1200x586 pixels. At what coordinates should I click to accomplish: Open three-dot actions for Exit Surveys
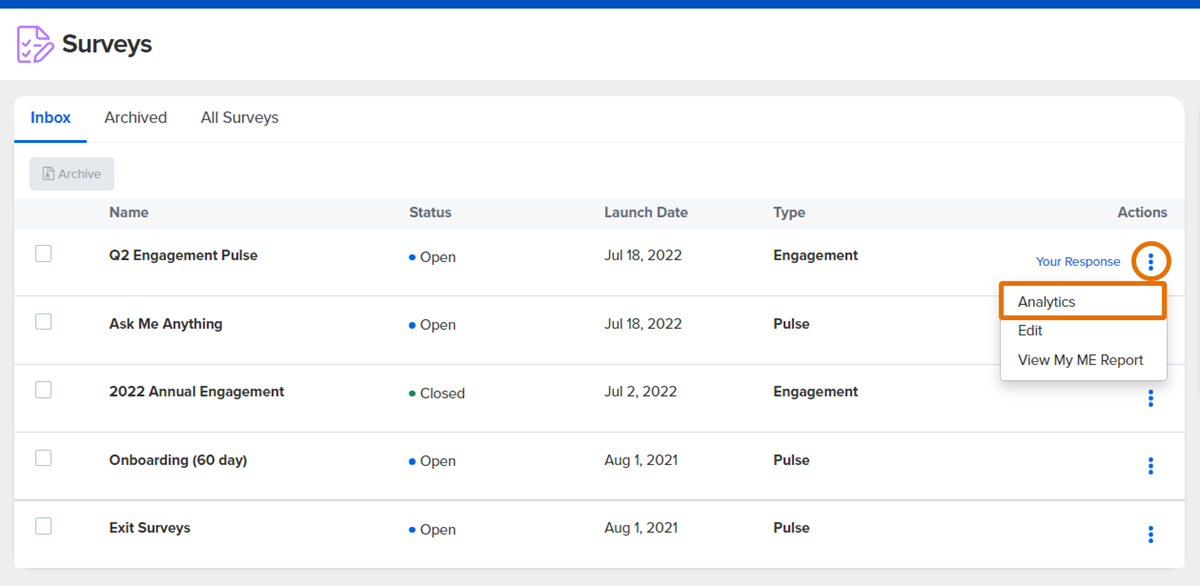pyautogui.click(x=1151, y=534)
